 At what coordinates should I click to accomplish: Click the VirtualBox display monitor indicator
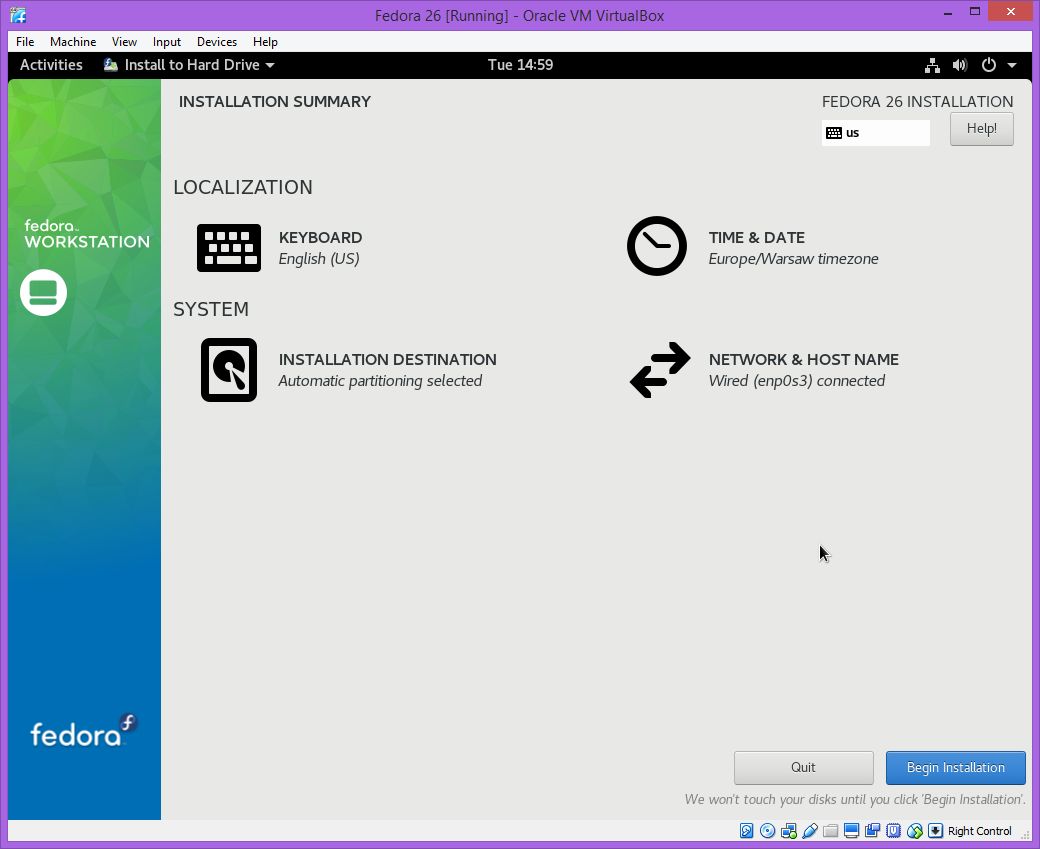coord(852,830)
